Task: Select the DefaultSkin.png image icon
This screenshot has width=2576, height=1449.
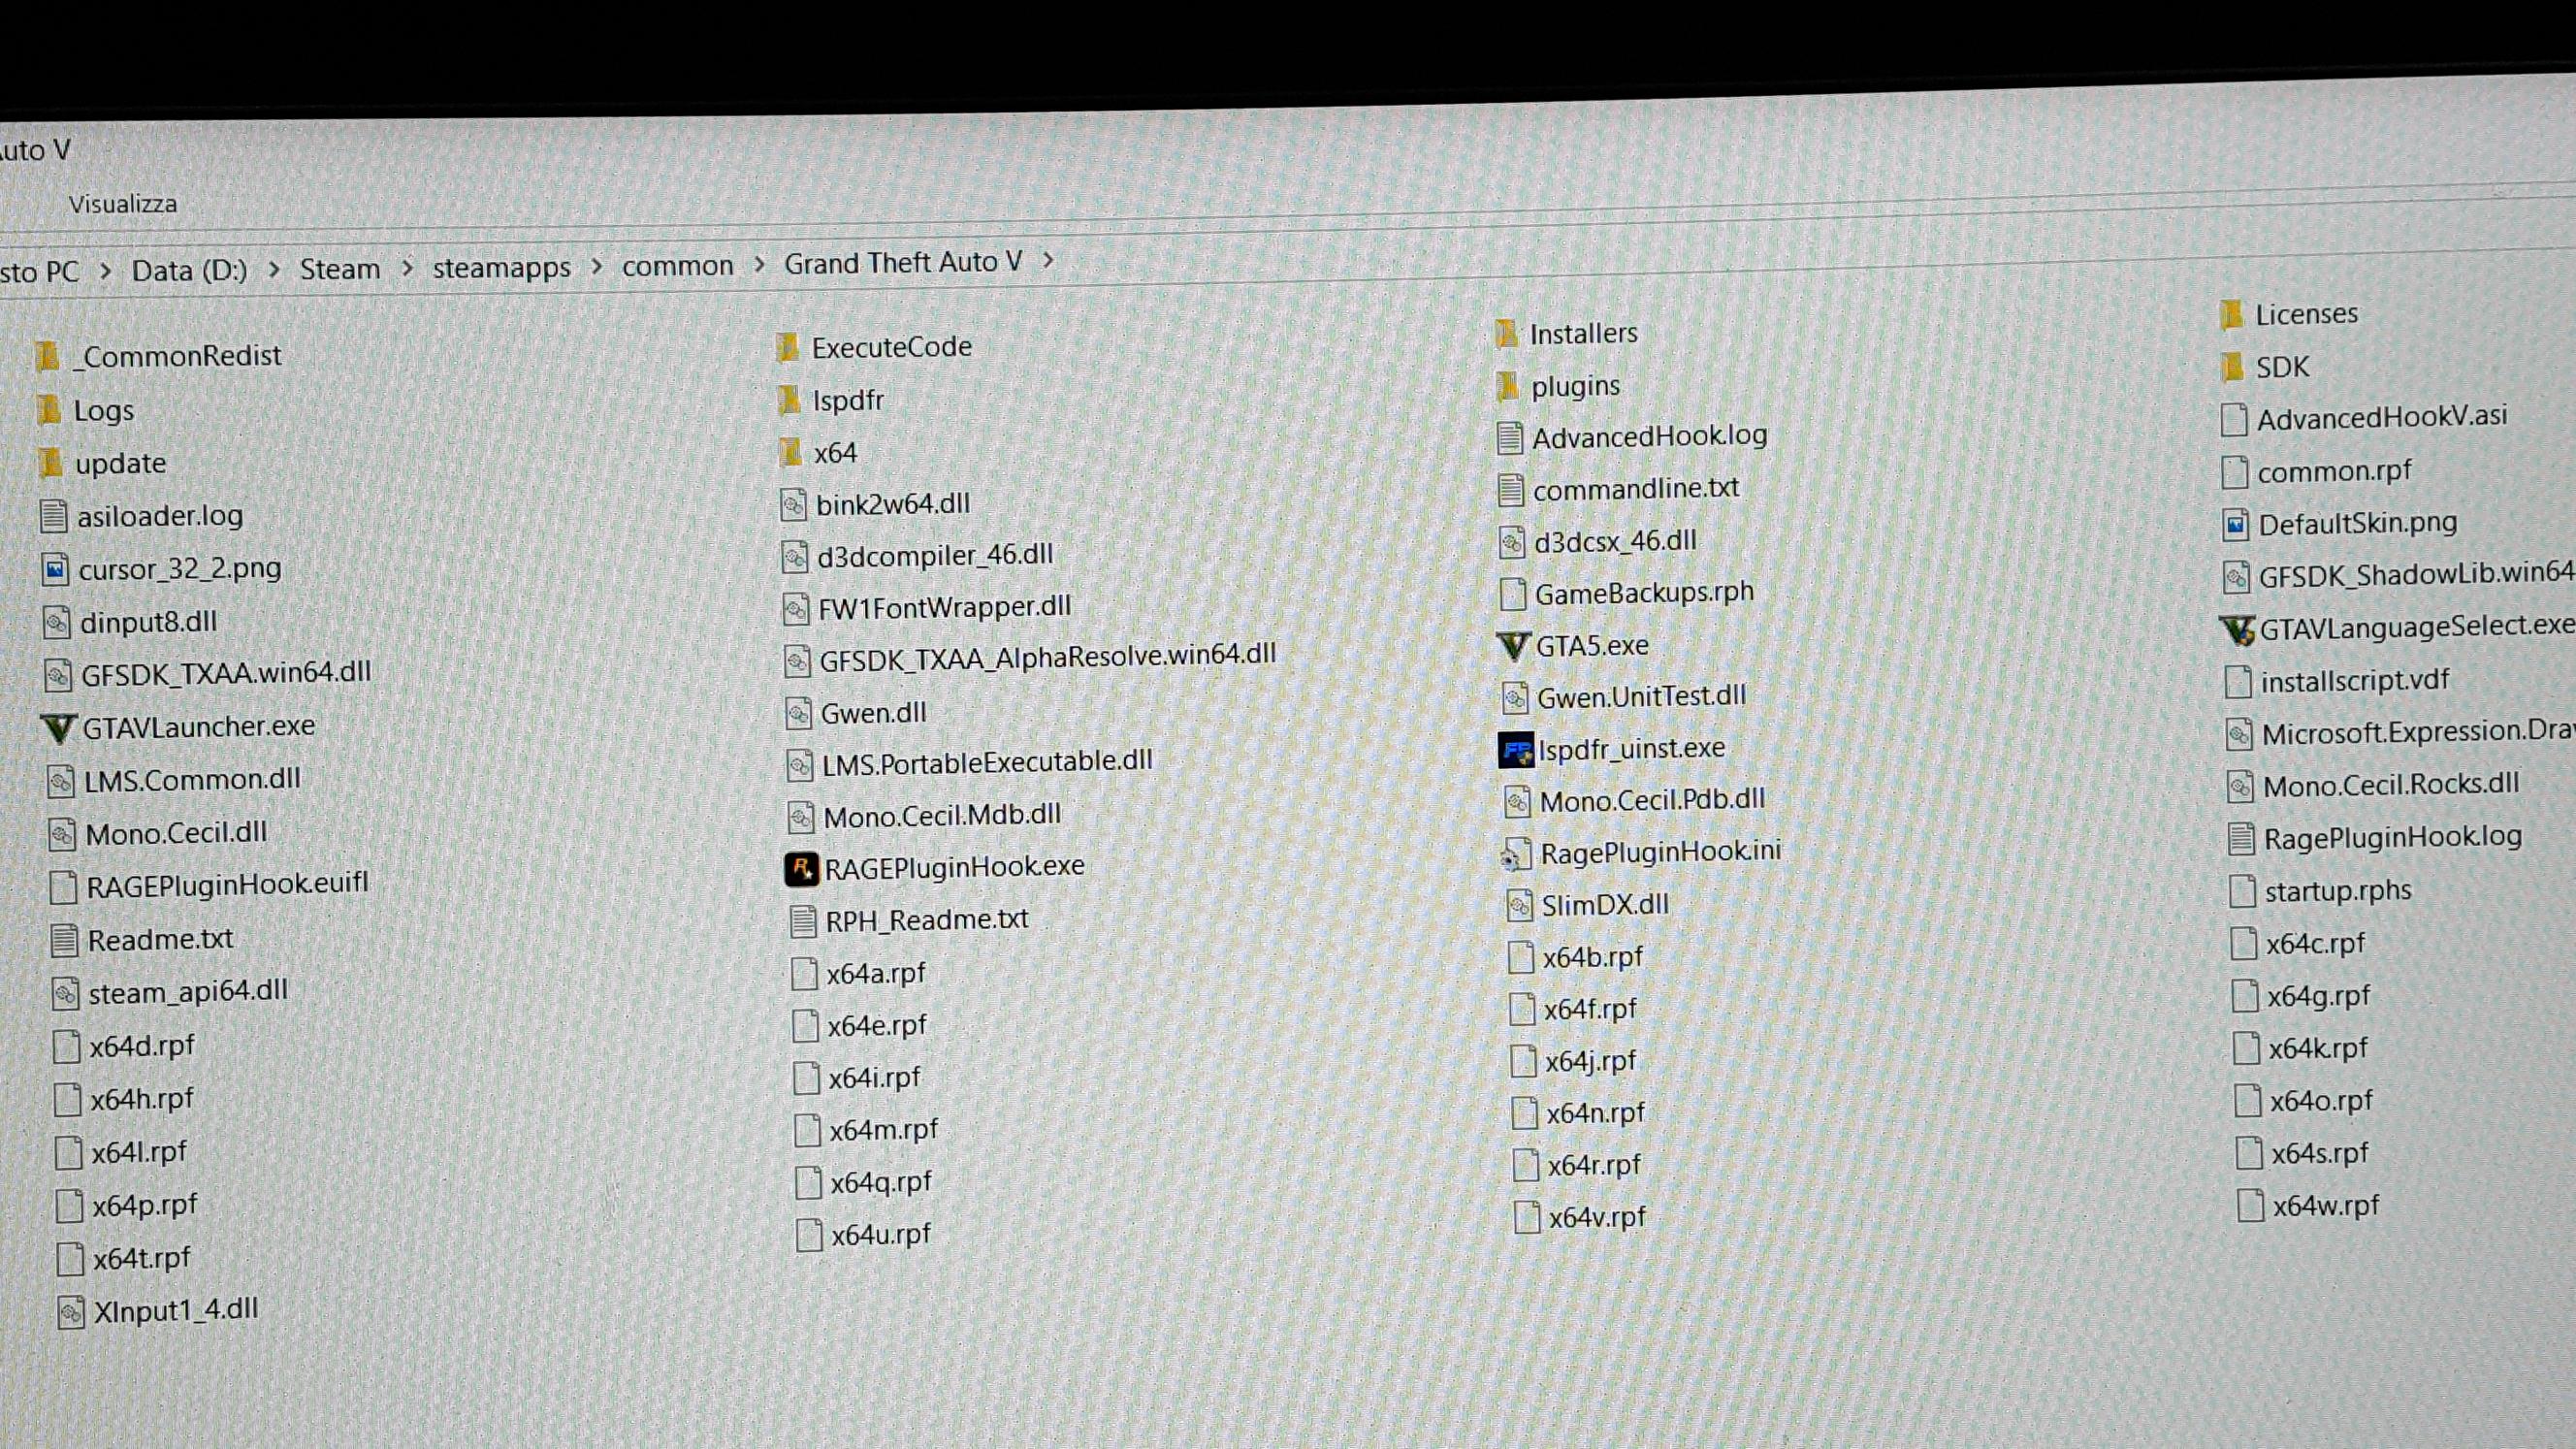Action: click(x=2235, y=524)
